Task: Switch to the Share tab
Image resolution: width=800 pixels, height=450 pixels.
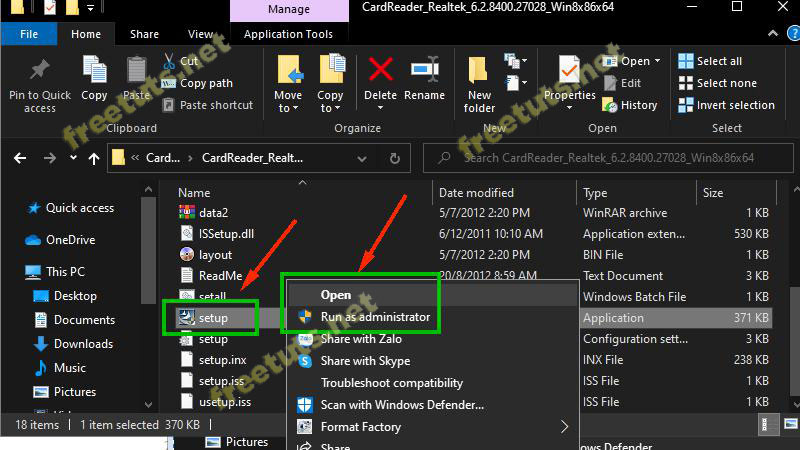Action: [x=144, y=34]
